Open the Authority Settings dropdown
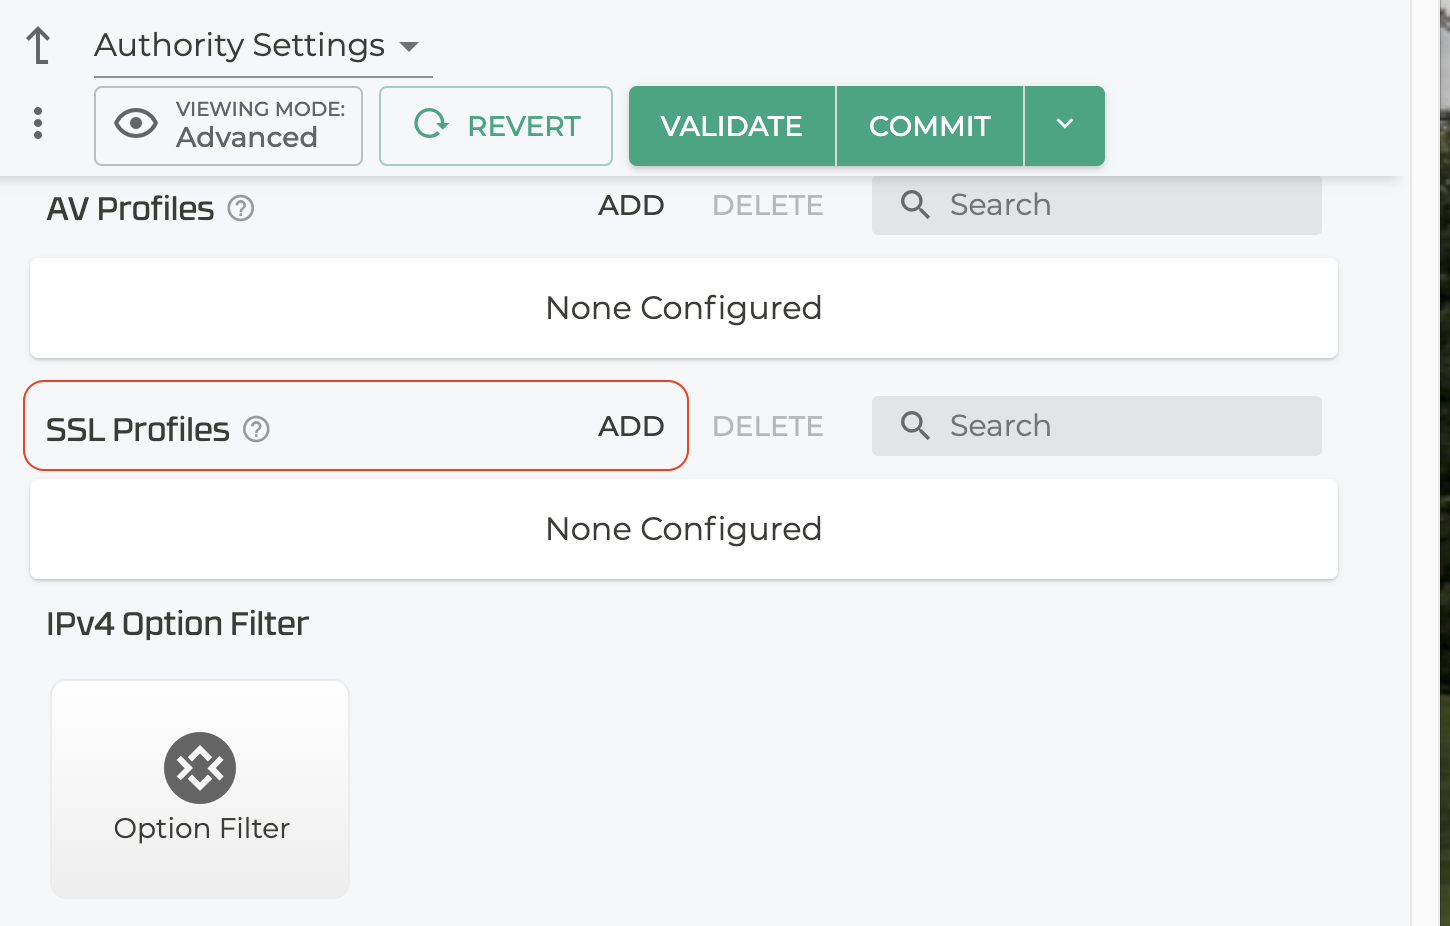The height and width of the screenshot is (926, 1450). (x=262, y=46)
